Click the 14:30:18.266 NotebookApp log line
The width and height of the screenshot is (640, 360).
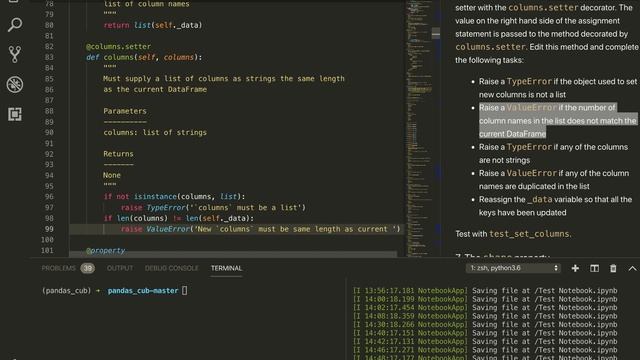coord(485,324)
